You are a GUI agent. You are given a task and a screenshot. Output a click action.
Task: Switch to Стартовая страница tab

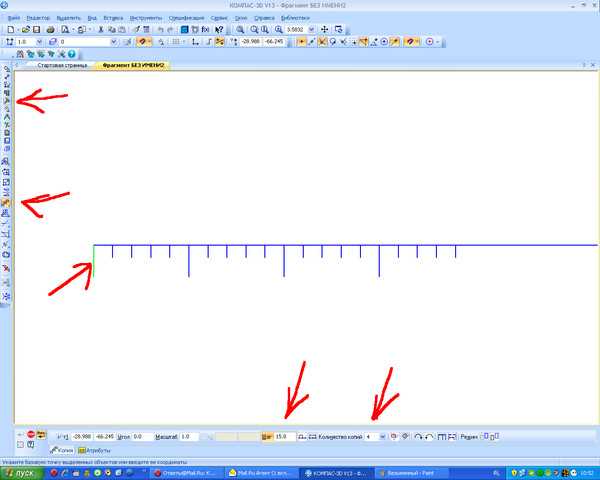62,65
